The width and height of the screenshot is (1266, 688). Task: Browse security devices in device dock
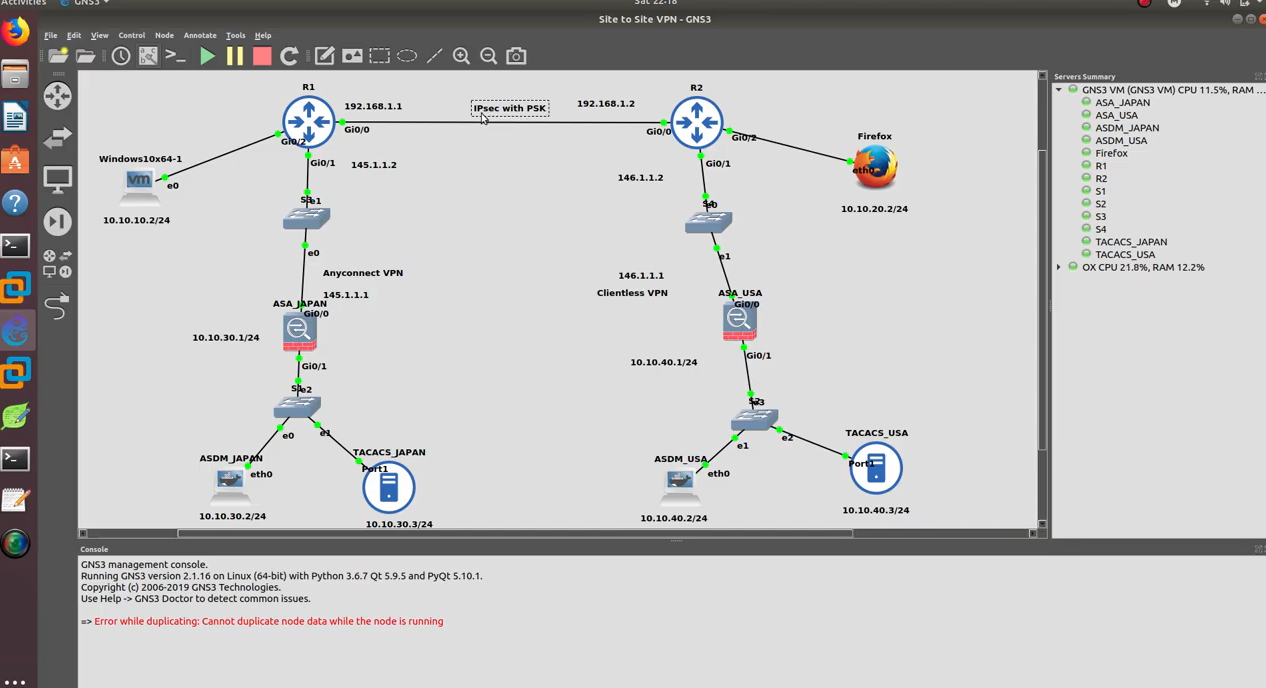pyautogui.click(x=57, y=222)
